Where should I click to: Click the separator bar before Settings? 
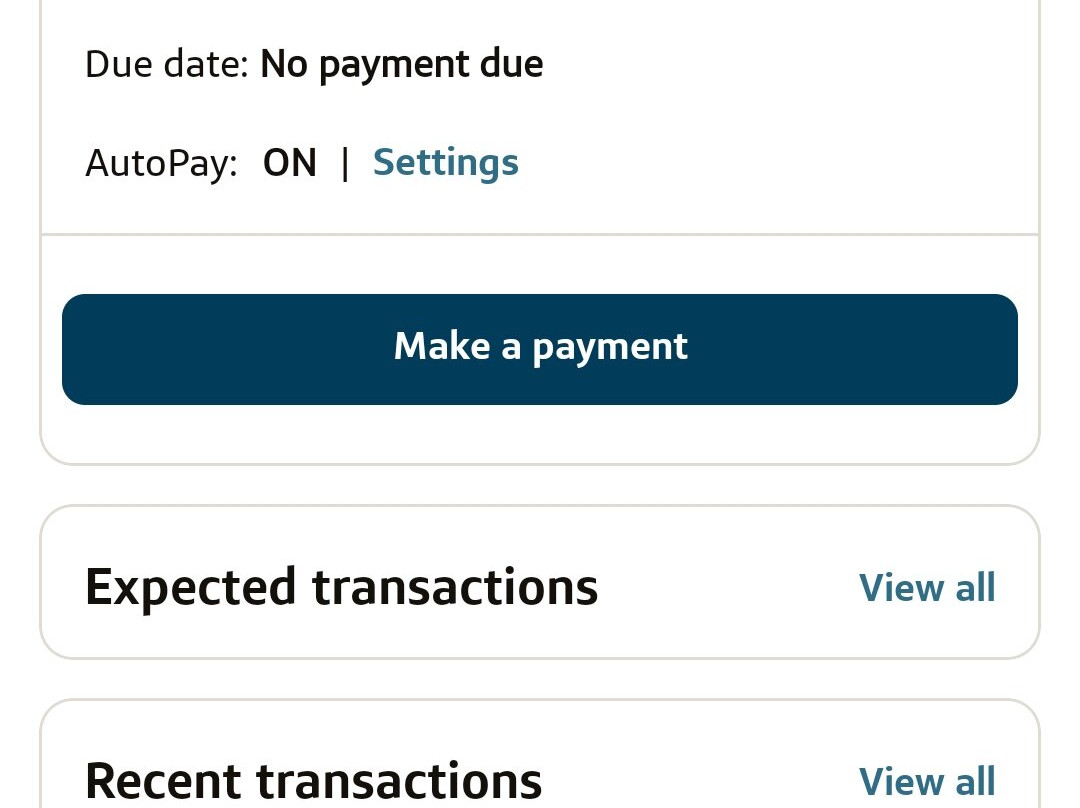pos(345,162)
